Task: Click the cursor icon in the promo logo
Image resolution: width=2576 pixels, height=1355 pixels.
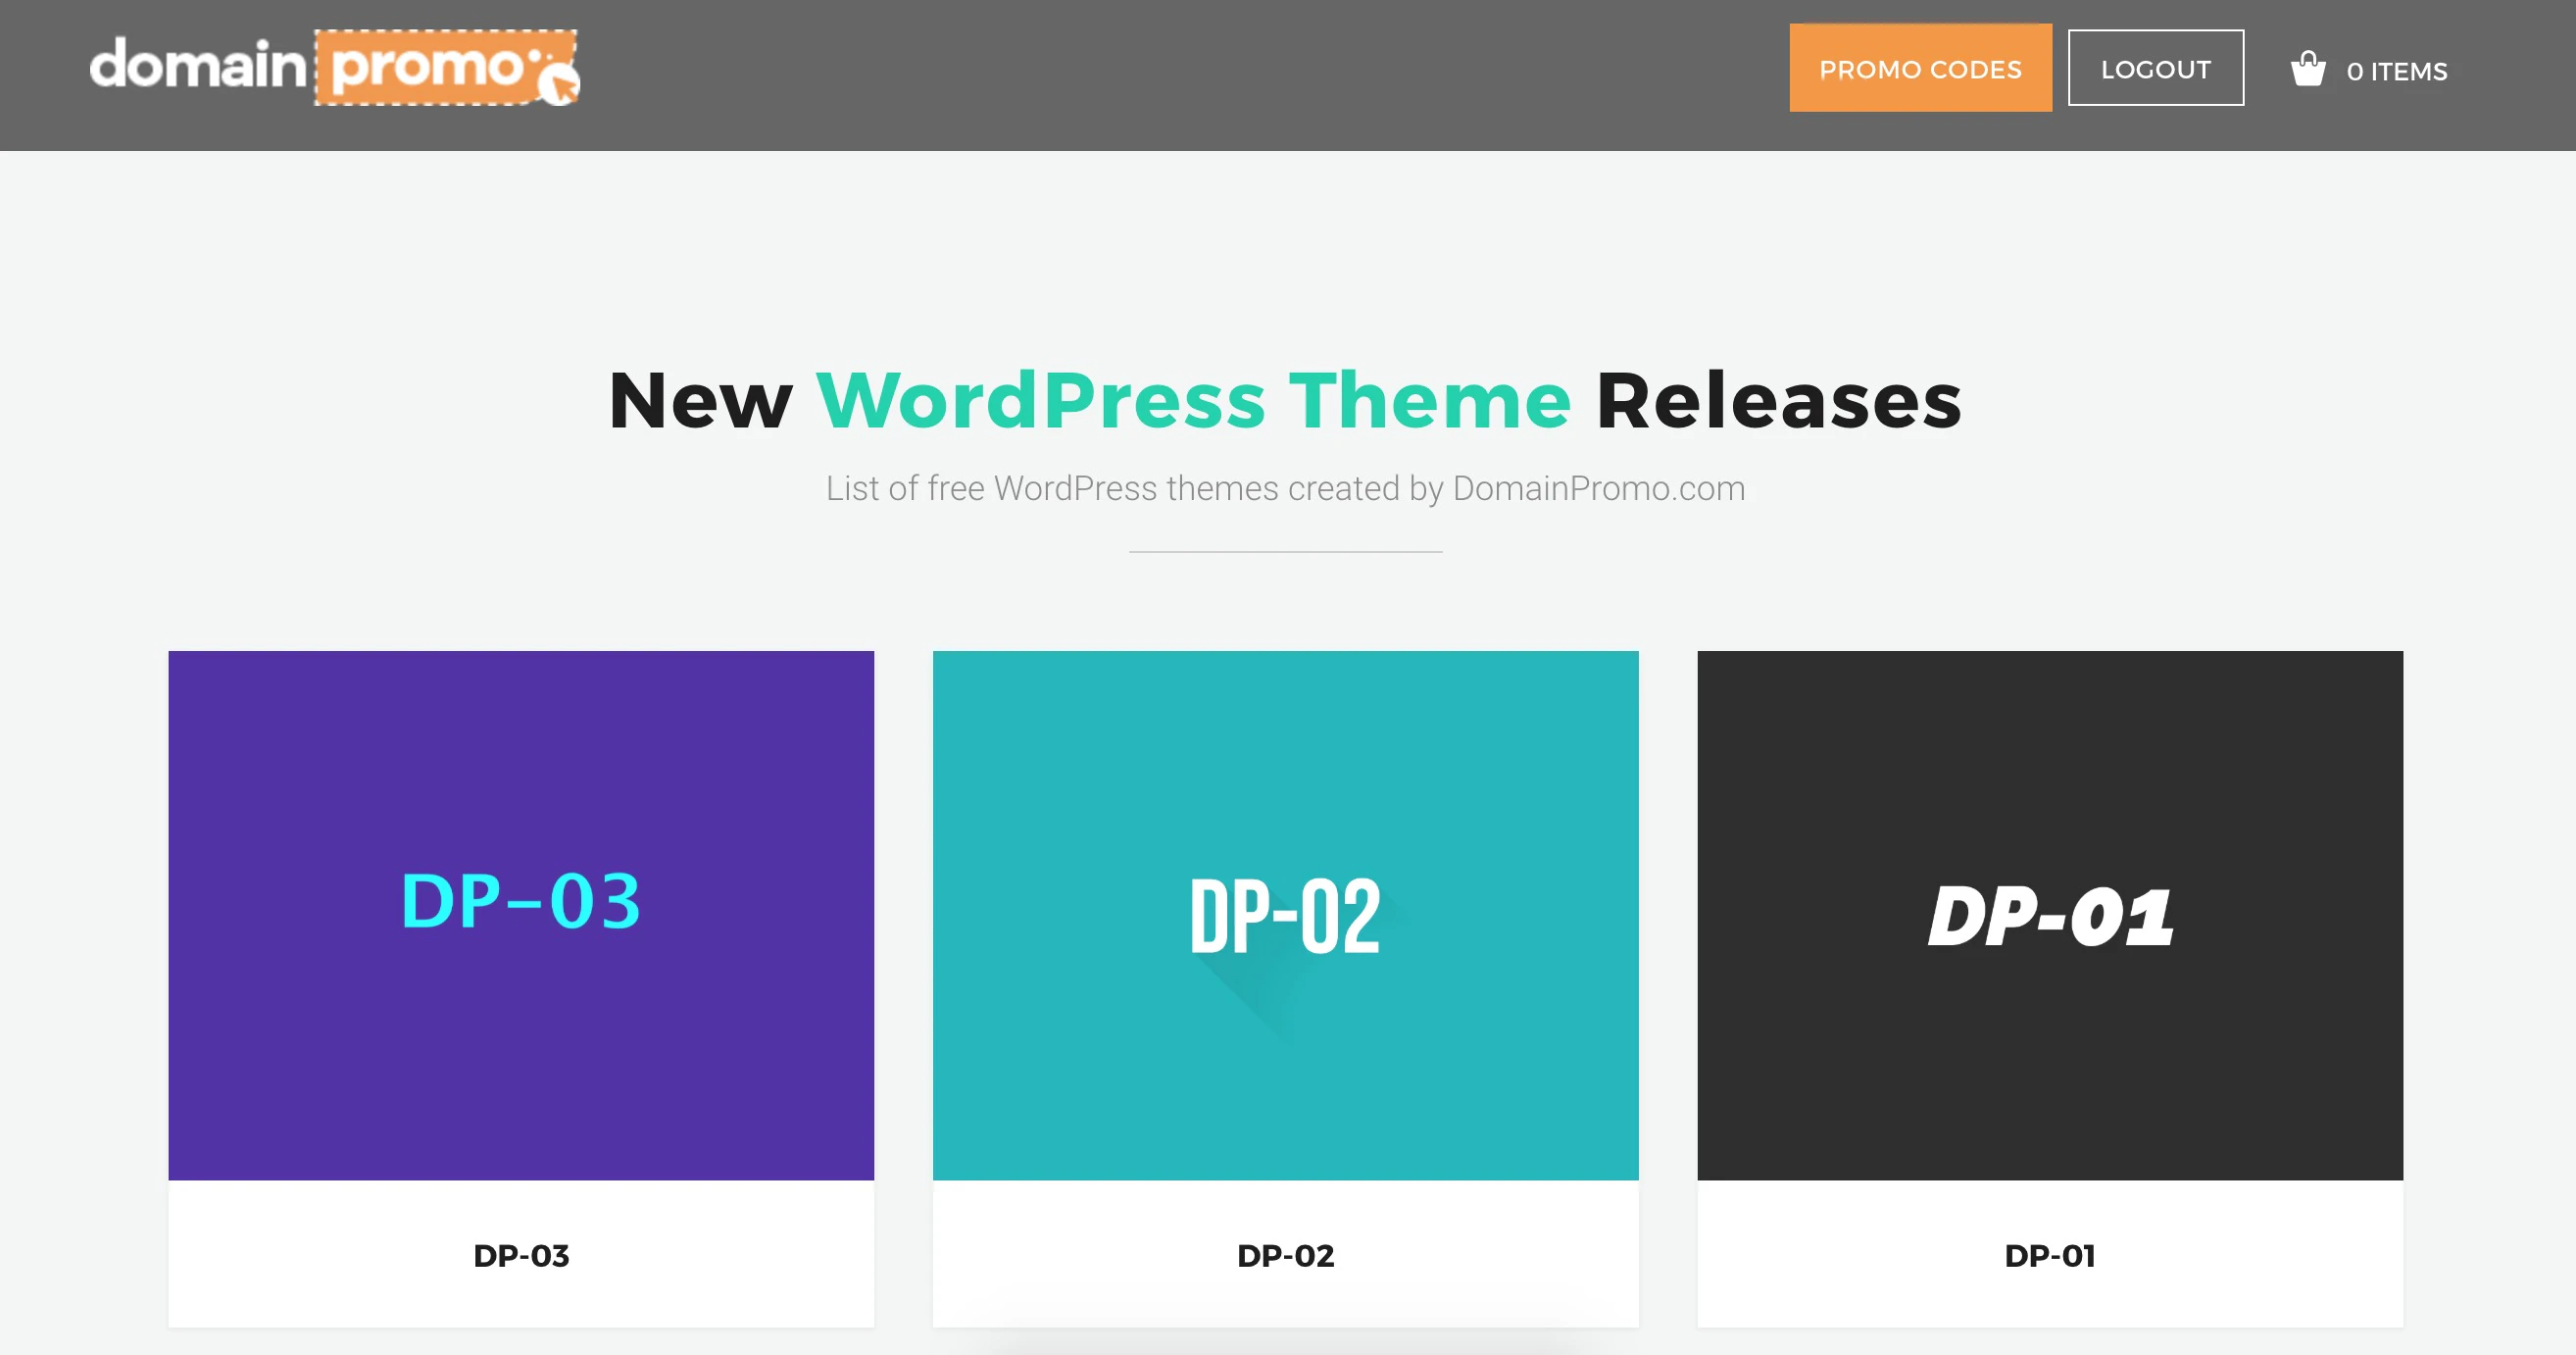Action: tap(557, 84)
